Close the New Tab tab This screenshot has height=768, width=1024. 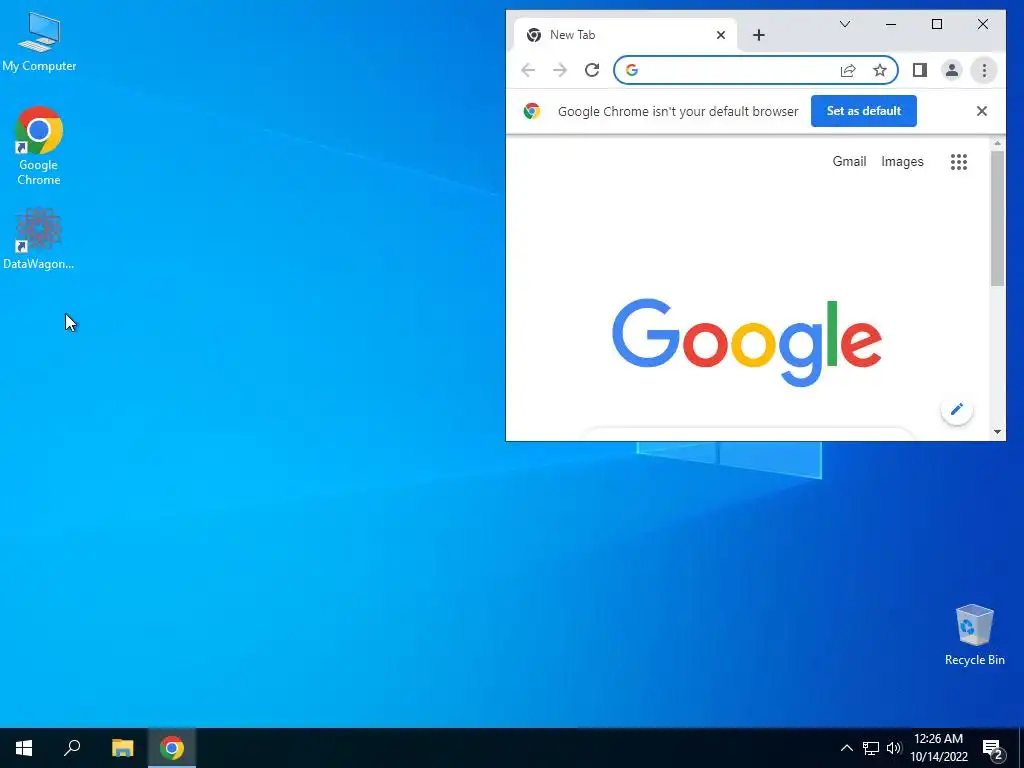(720, 35)
